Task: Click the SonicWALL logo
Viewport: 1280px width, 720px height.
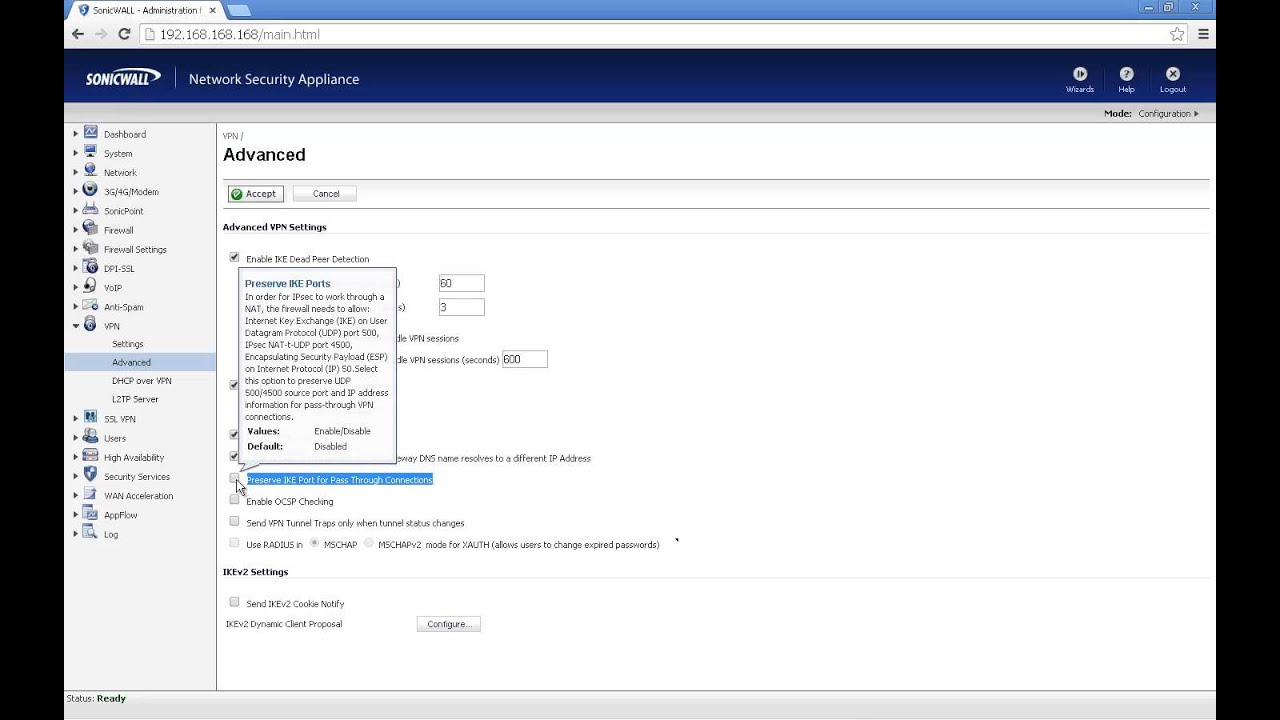Action: click(x=123, y=78)
